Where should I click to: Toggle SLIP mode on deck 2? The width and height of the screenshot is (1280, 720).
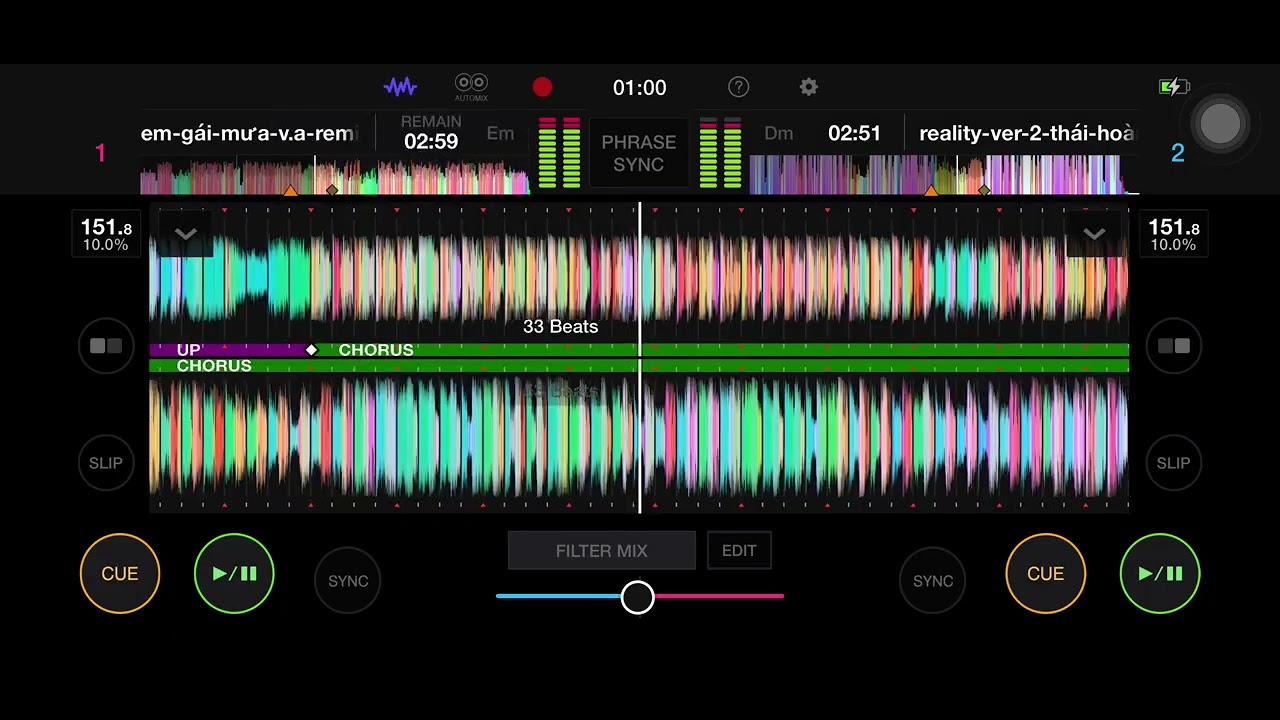[1174, 463]
